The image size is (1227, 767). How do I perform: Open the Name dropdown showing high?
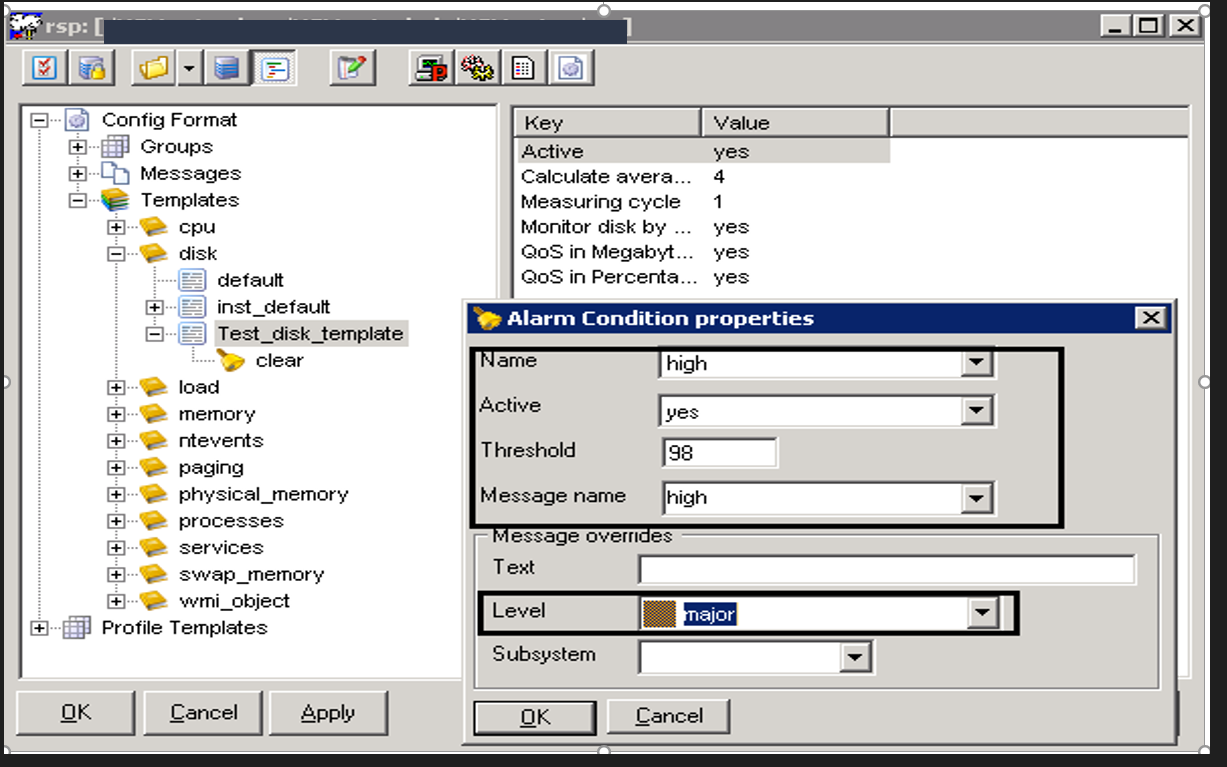click(976, 364)
